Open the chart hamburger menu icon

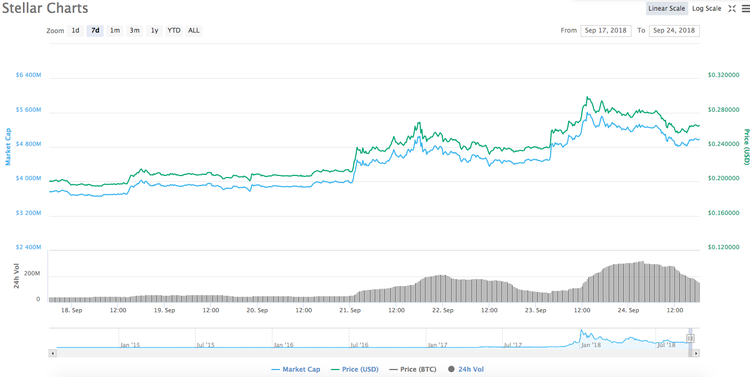pyautogui.click(x=745, y=9)
